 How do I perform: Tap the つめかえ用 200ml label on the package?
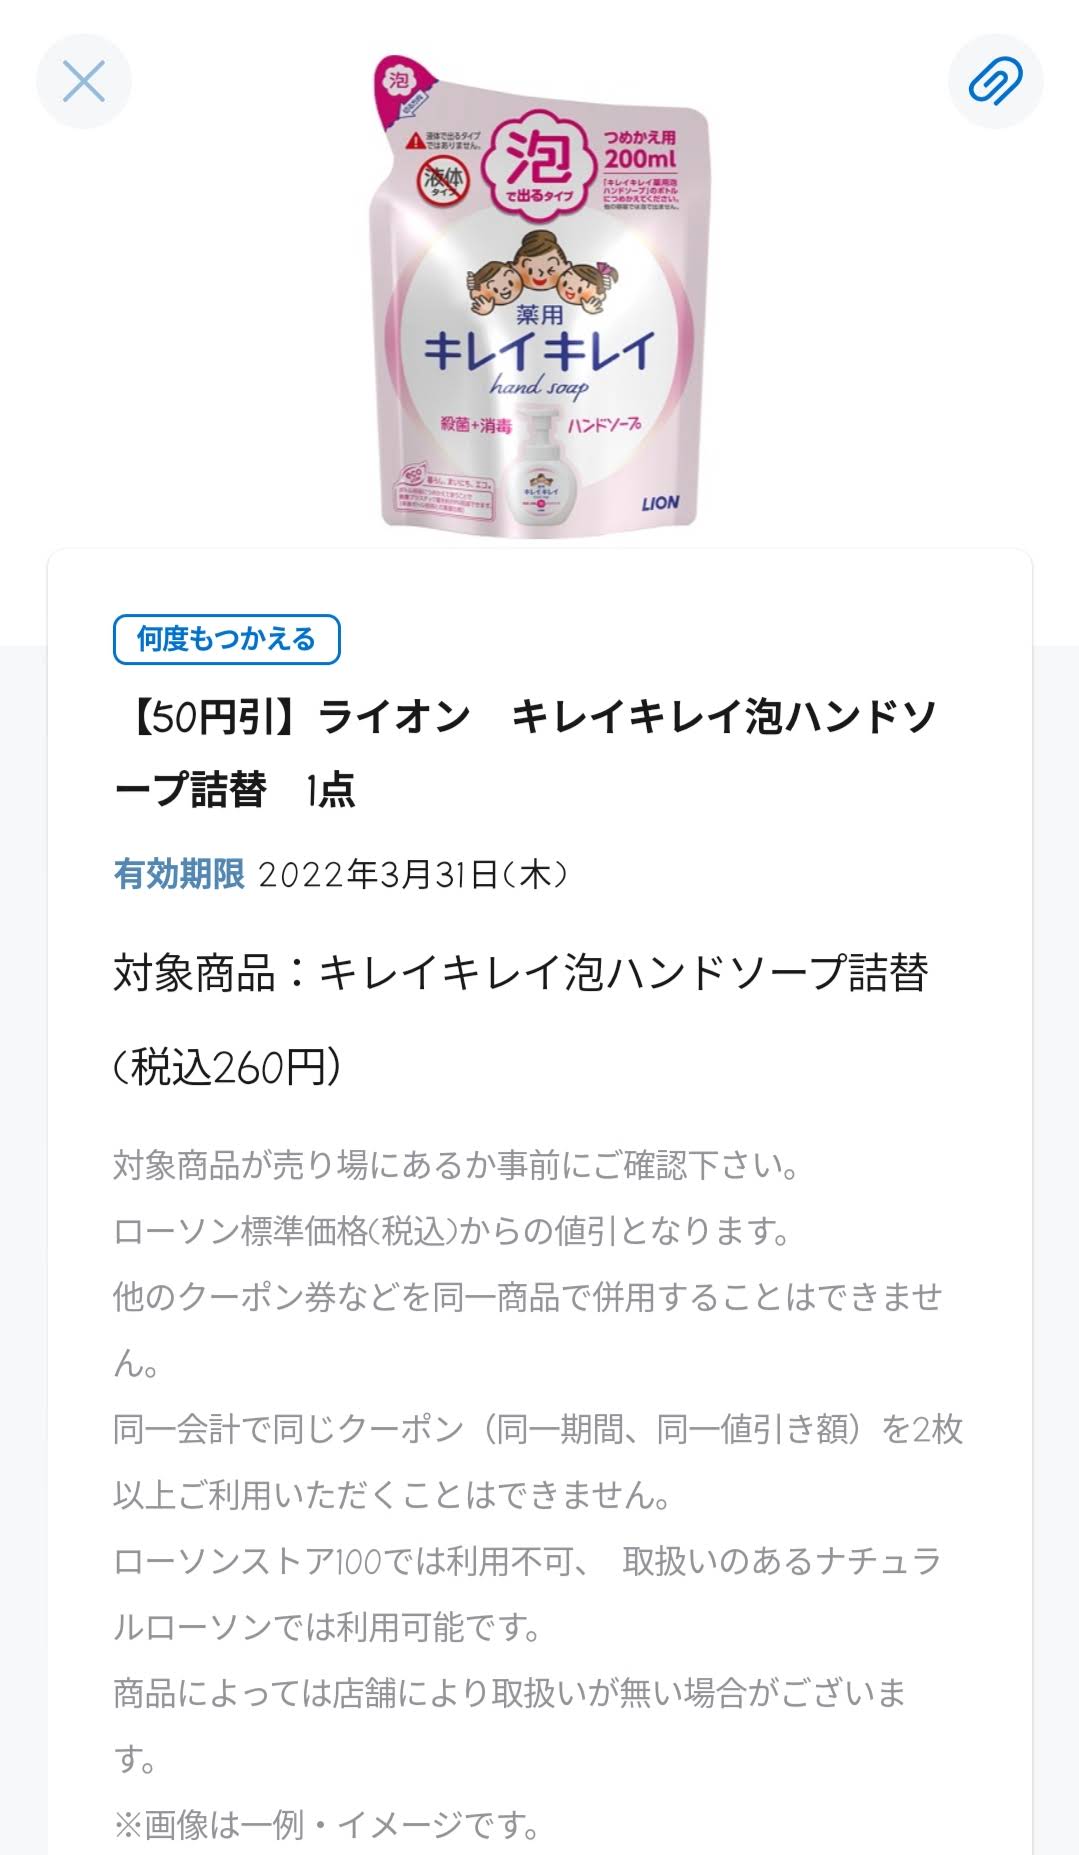point(639,149)
